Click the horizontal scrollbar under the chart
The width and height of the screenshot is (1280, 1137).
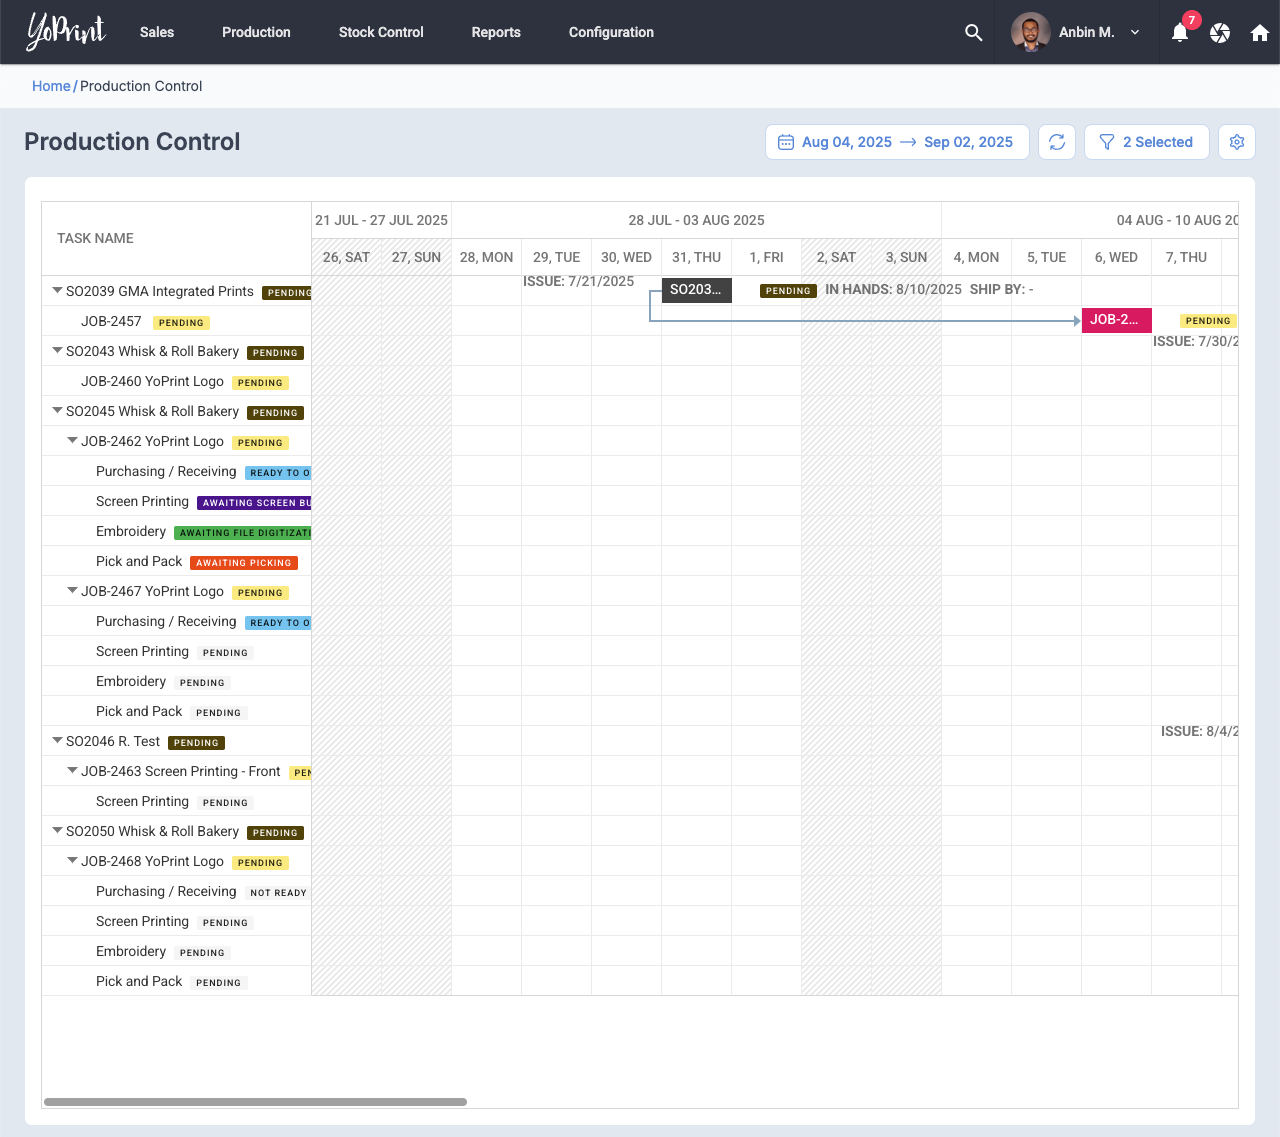coord(255,1102)
